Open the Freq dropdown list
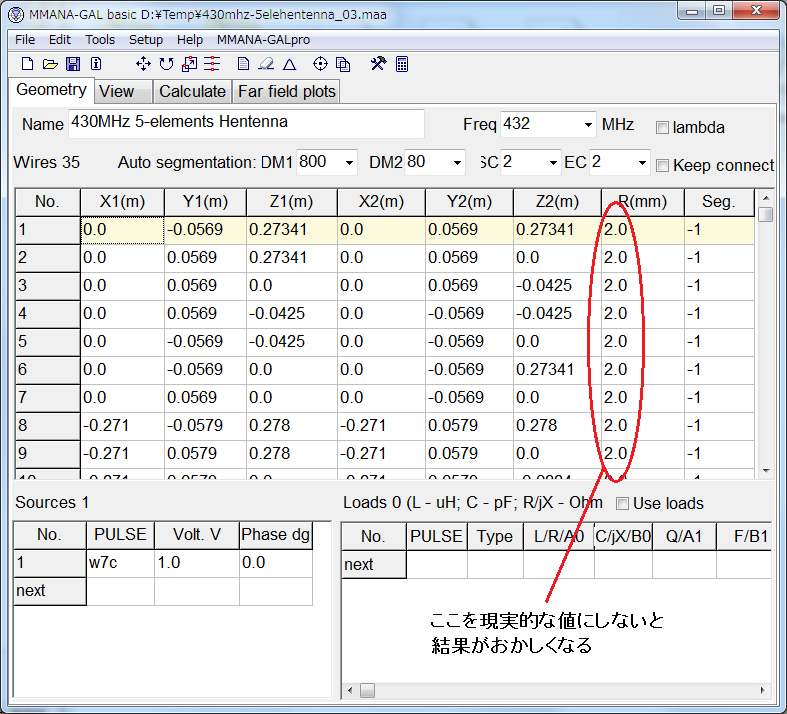 click(587, 124)
